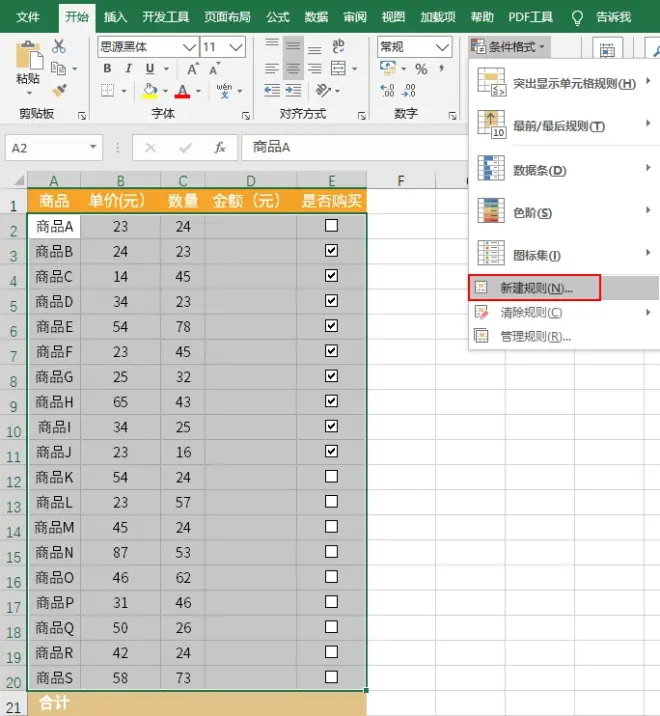Open the 文件 tab
Screen dimensions: 660x716
28,17
